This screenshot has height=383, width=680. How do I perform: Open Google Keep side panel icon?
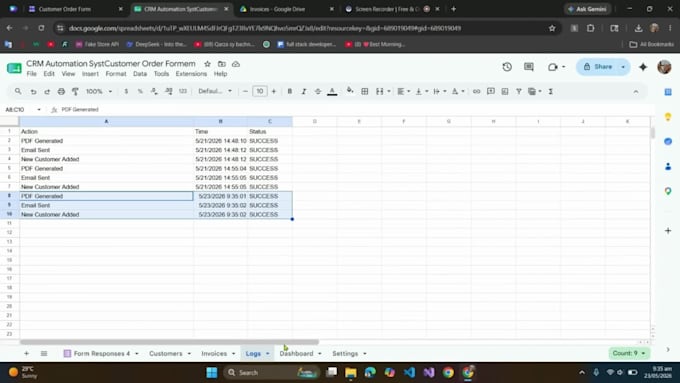[668, 116]
